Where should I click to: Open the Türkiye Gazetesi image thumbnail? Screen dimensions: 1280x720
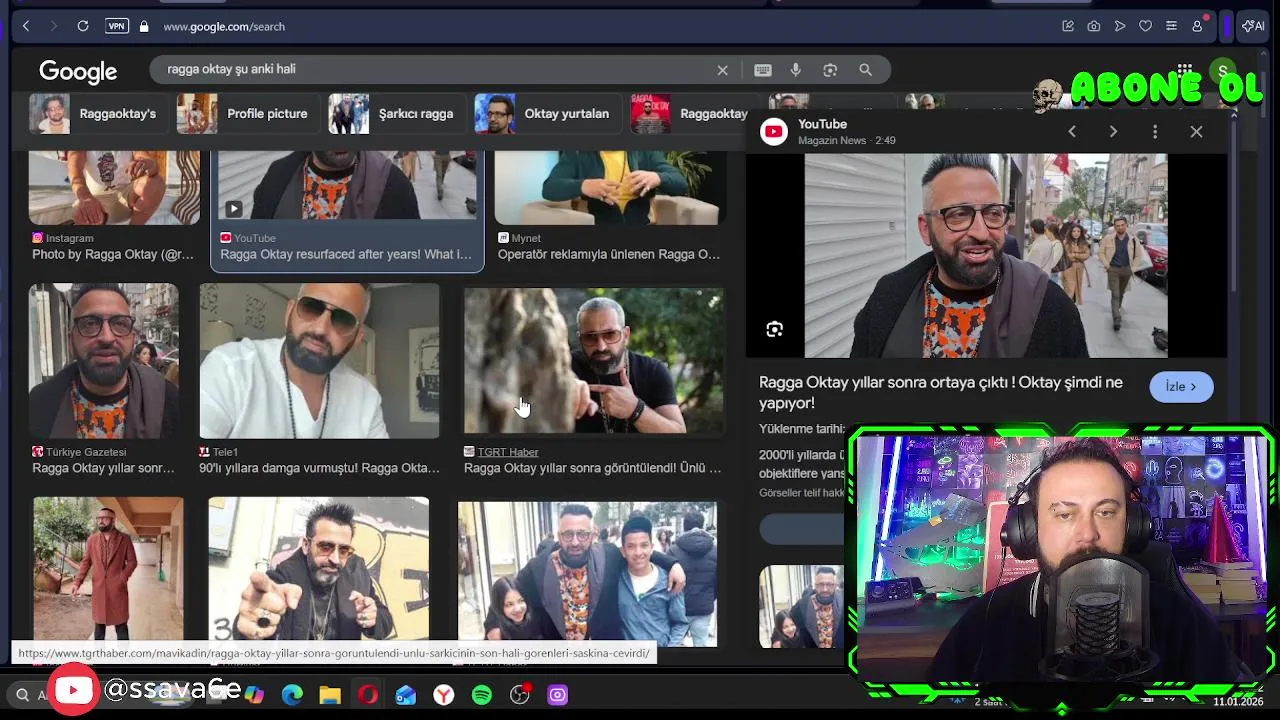tap(104, 361)
